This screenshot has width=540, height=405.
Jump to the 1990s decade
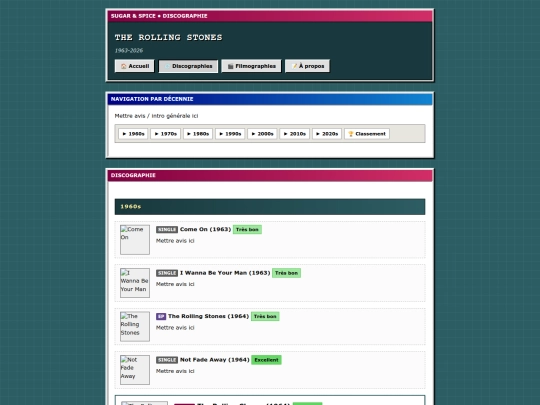(230, 134)
